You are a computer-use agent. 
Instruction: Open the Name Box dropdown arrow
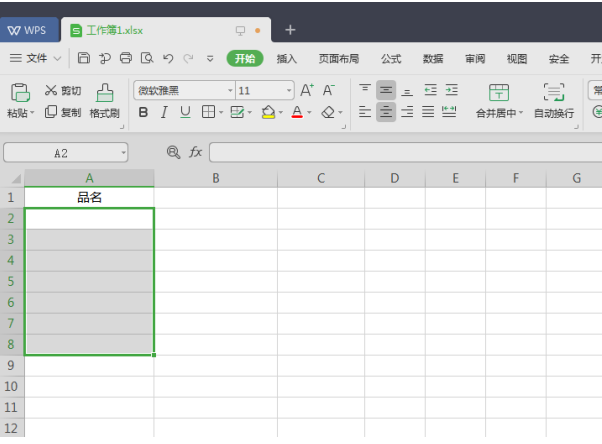pos(123,153)
